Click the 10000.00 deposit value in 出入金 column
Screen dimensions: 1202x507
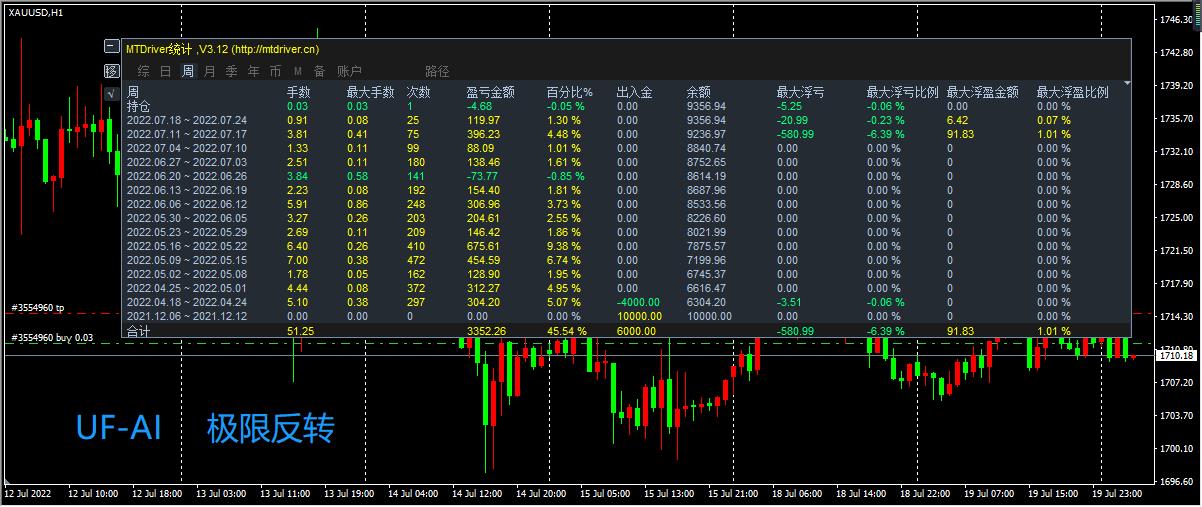638,315
